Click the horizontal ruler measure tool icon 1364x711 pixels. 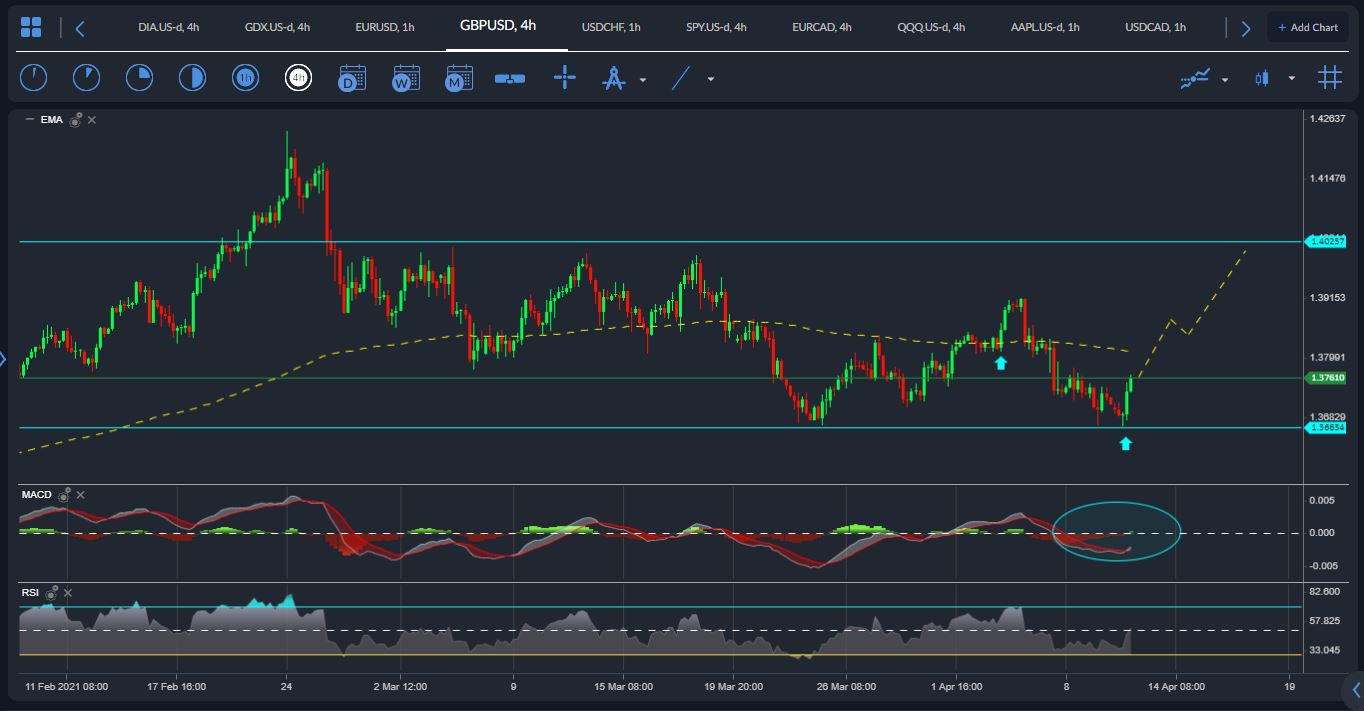click(x=510, y=78)
